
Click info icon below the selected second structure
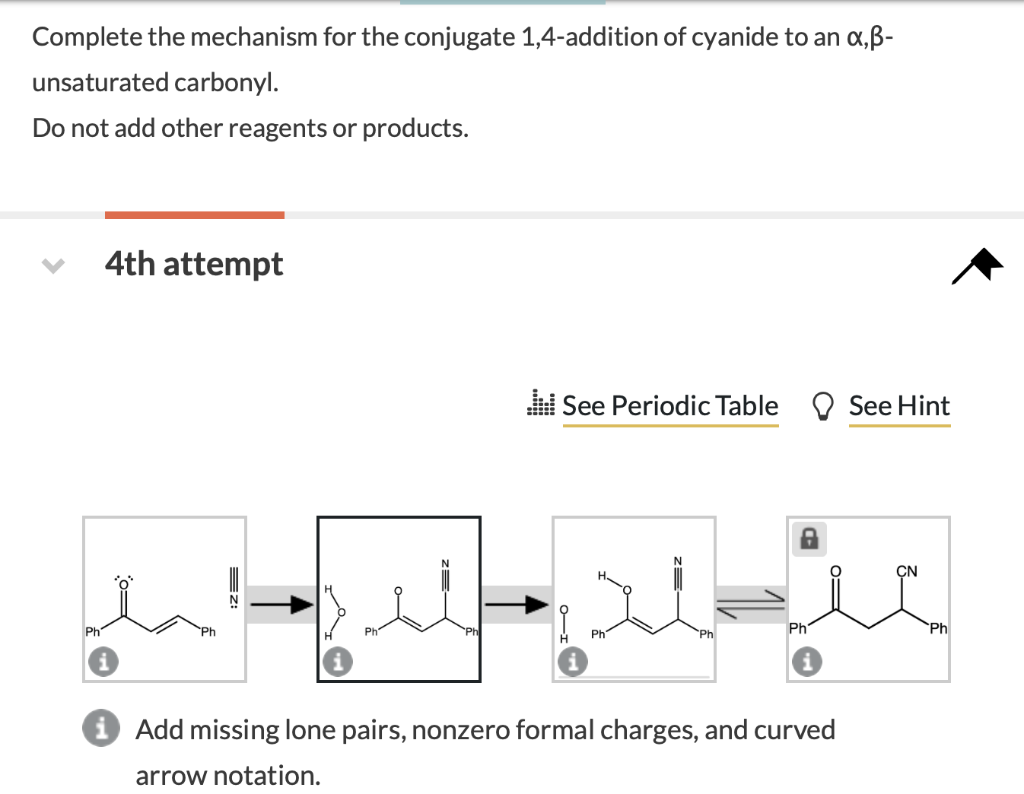tap(337, 661)
